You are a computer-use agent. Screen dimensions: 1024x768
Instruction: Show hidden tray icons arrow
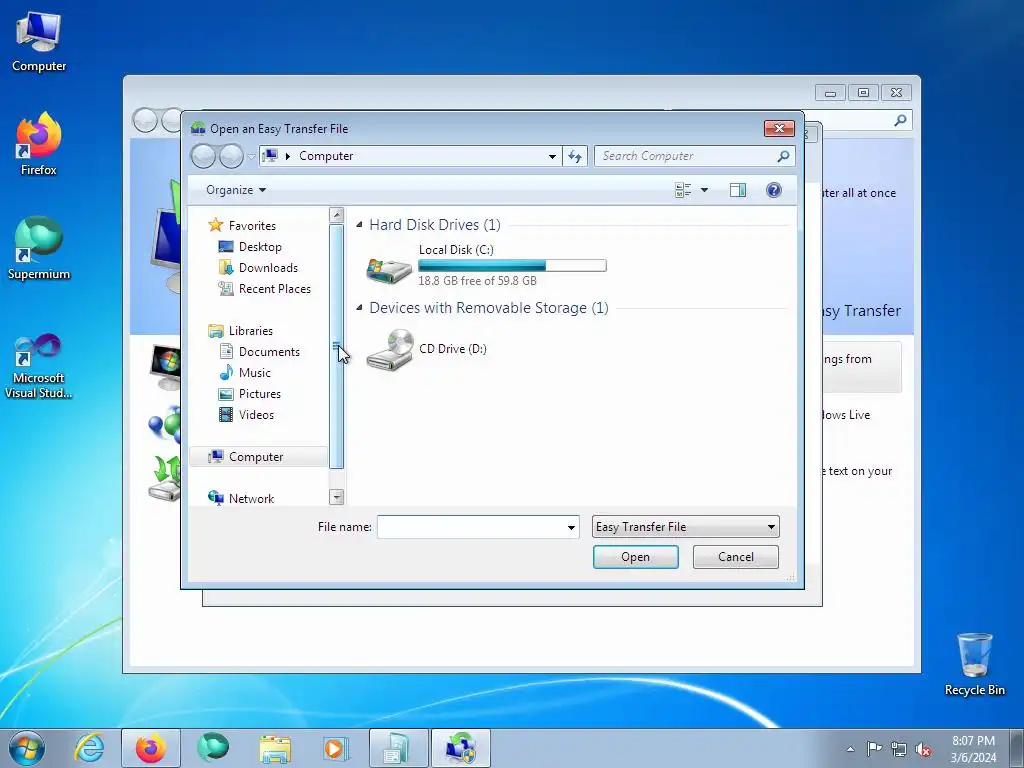(850, 749)
